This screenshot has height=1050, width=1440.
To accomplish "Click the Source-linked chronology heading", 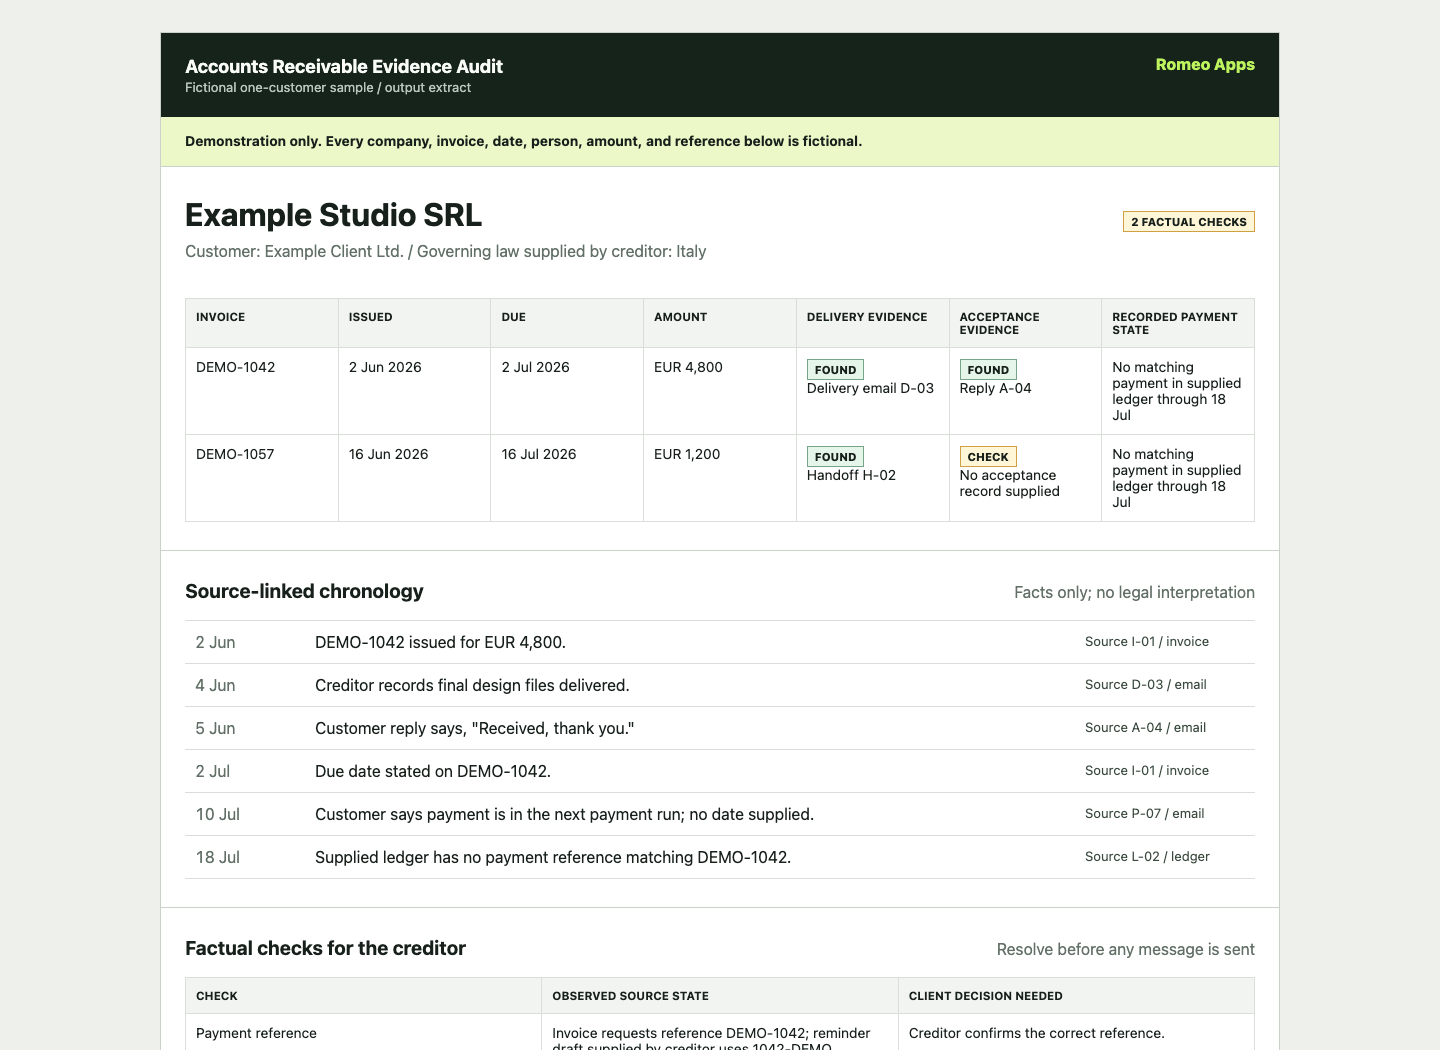I will (x=304, y=591).
